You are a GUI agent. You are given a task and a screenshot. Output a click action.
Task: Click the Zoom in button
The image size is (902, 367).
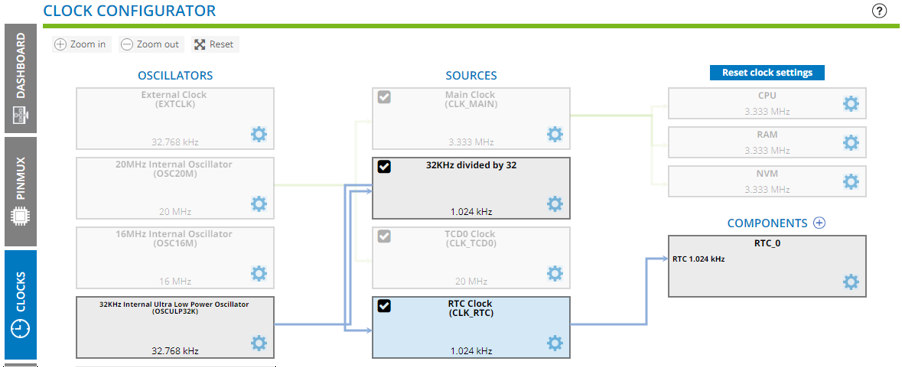click(80, 44)
